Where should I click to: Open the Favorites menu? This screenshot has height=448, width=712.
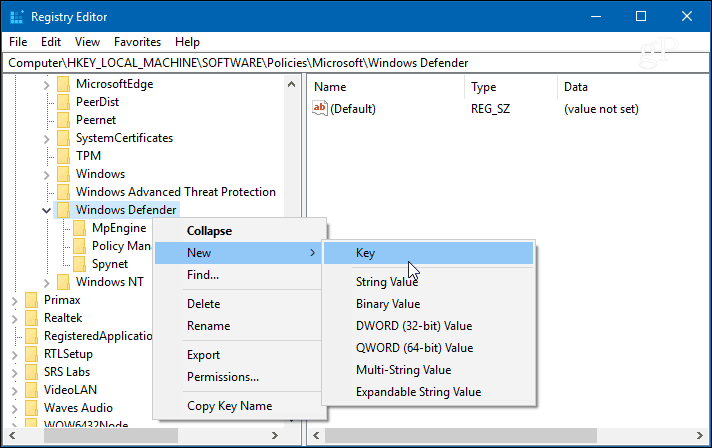pyautogui.click(x=137, y=42)
